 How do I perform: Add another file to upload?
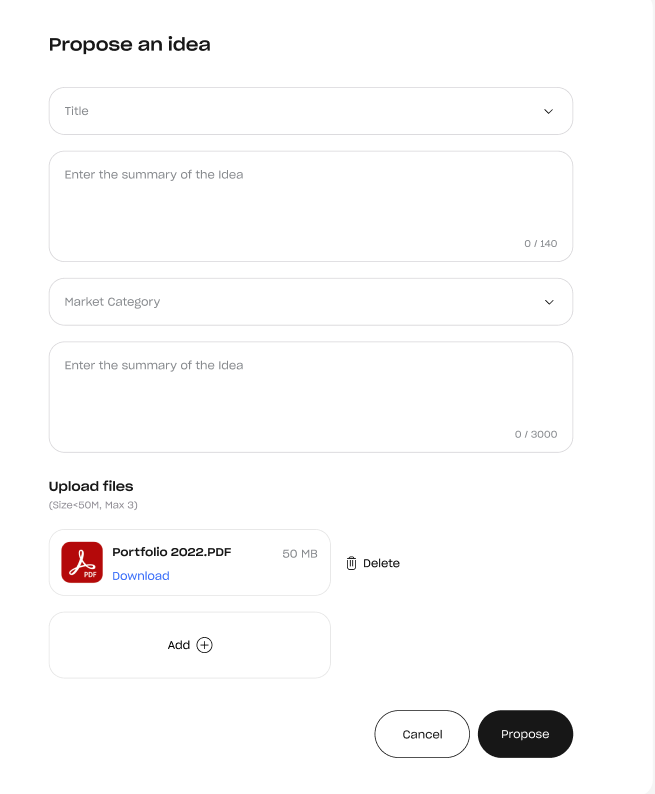(190, 645)
